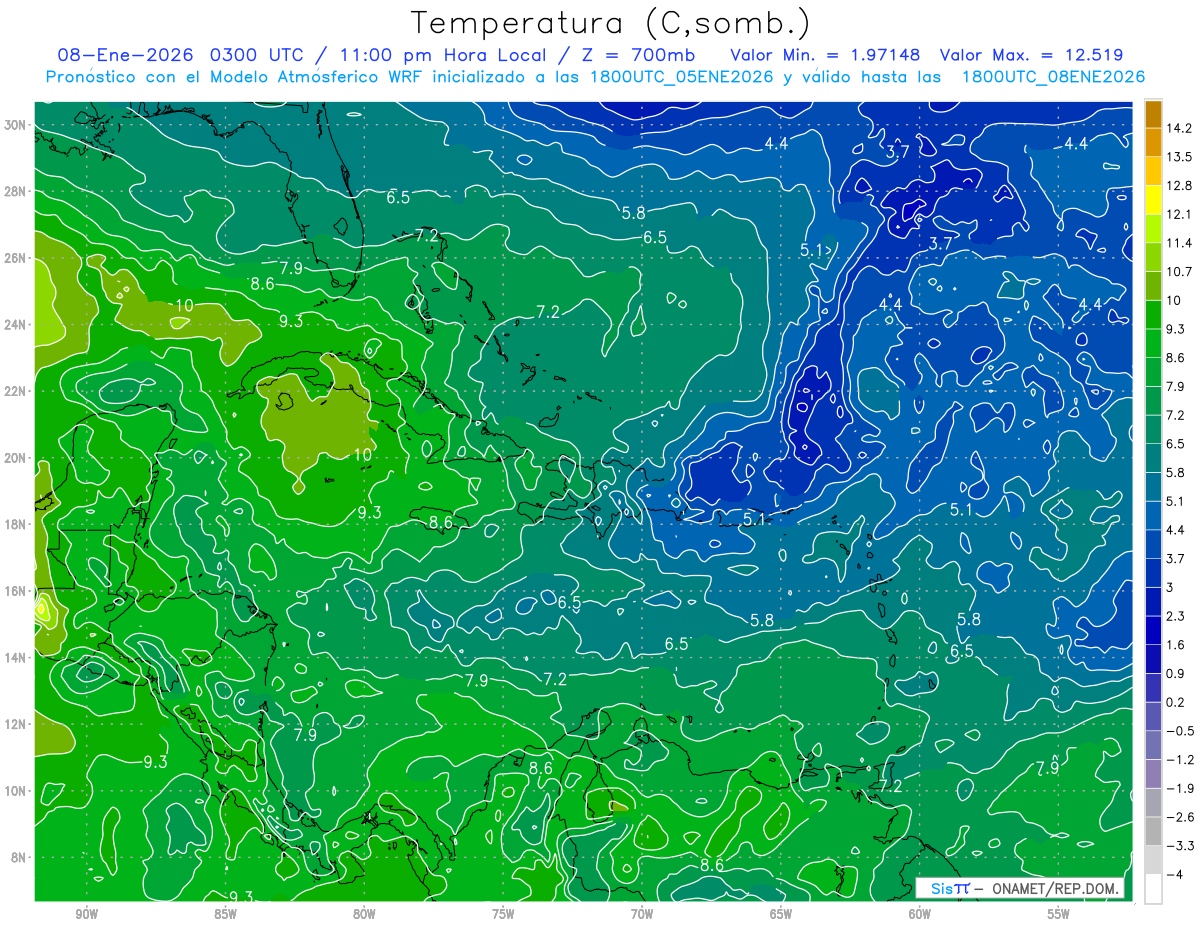This screenshot has width=1200, height=927.
Task: Click the white swatch below the -4 label
Action: (1153, 889)
